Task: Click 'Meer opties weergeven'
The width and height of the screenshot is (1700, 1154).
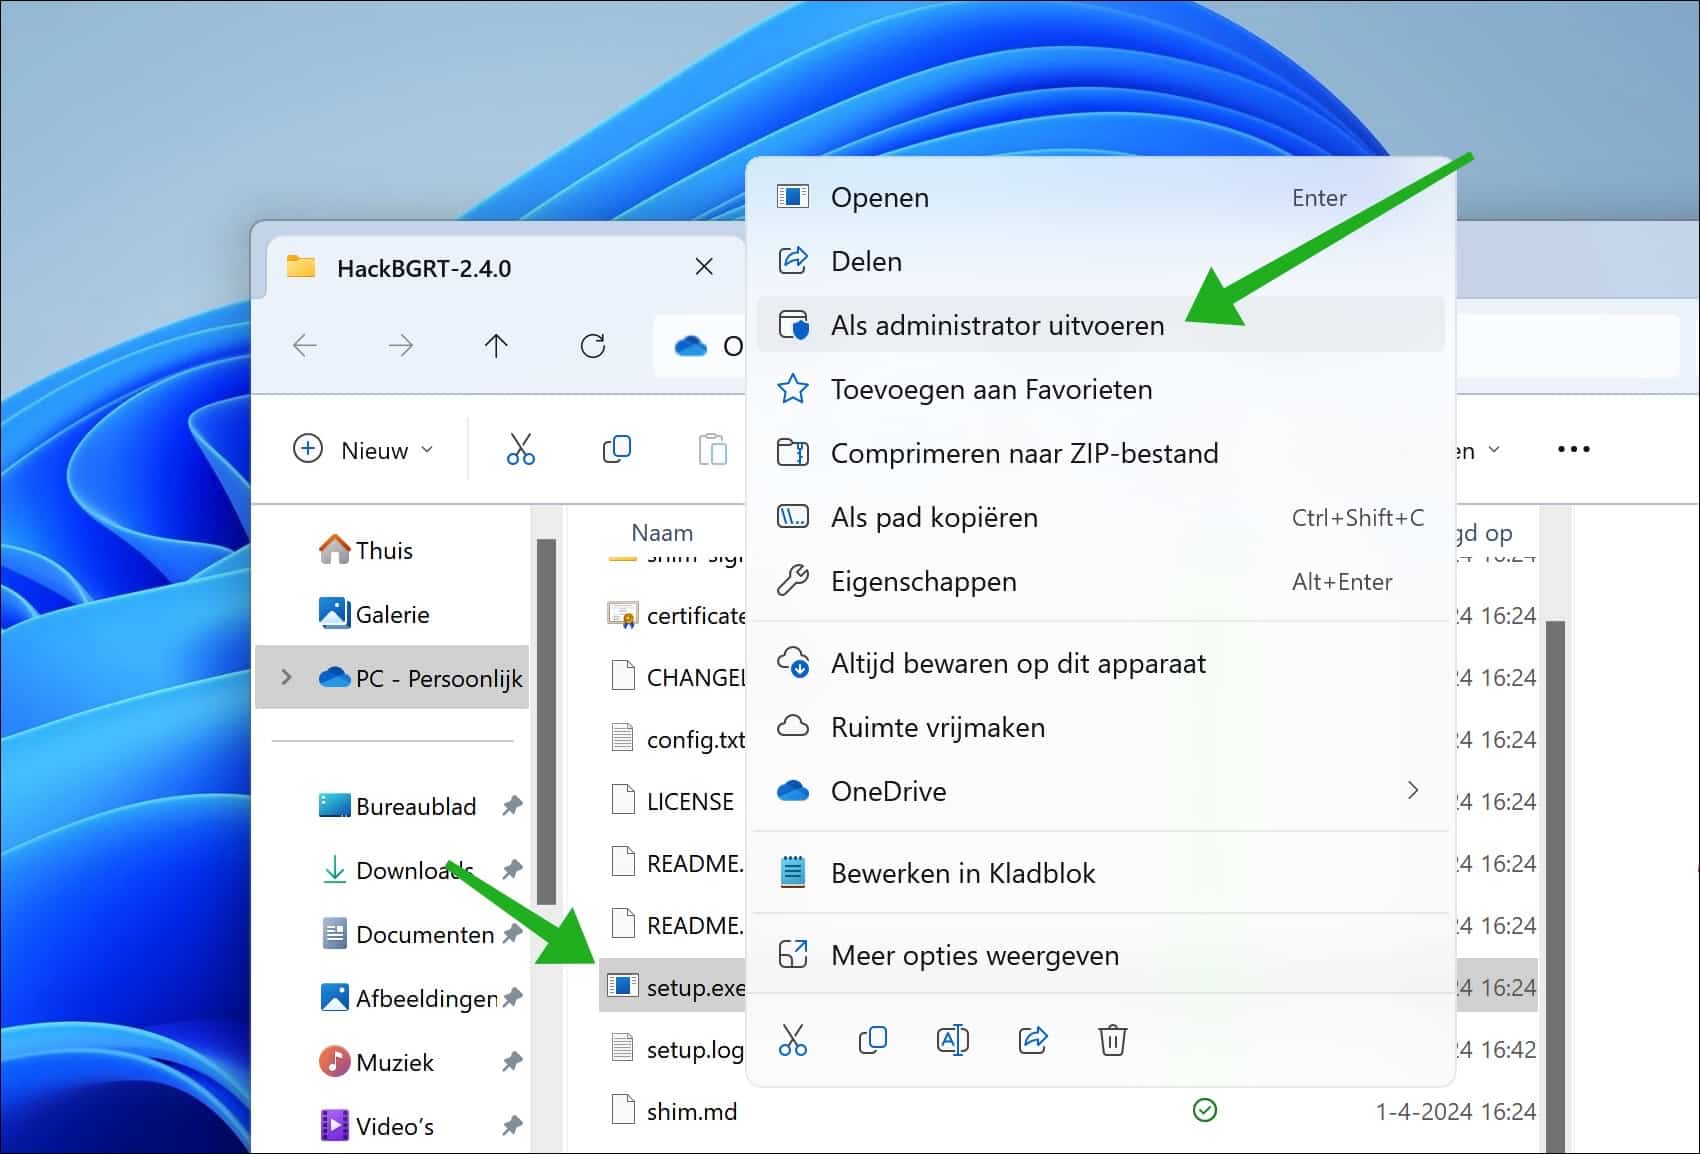Action: tap(974, 955)
